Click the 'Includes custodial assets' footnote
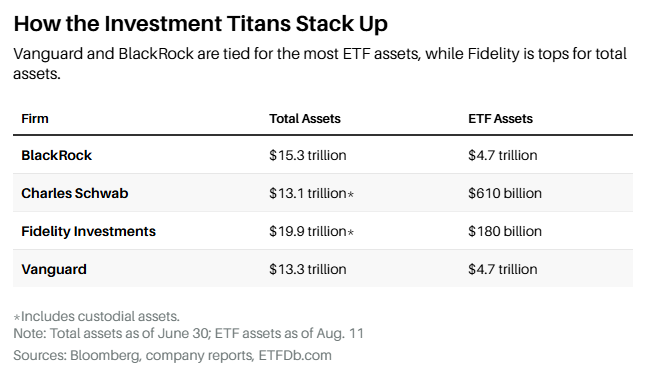This screenshot has height=370, width=646. 97,316
